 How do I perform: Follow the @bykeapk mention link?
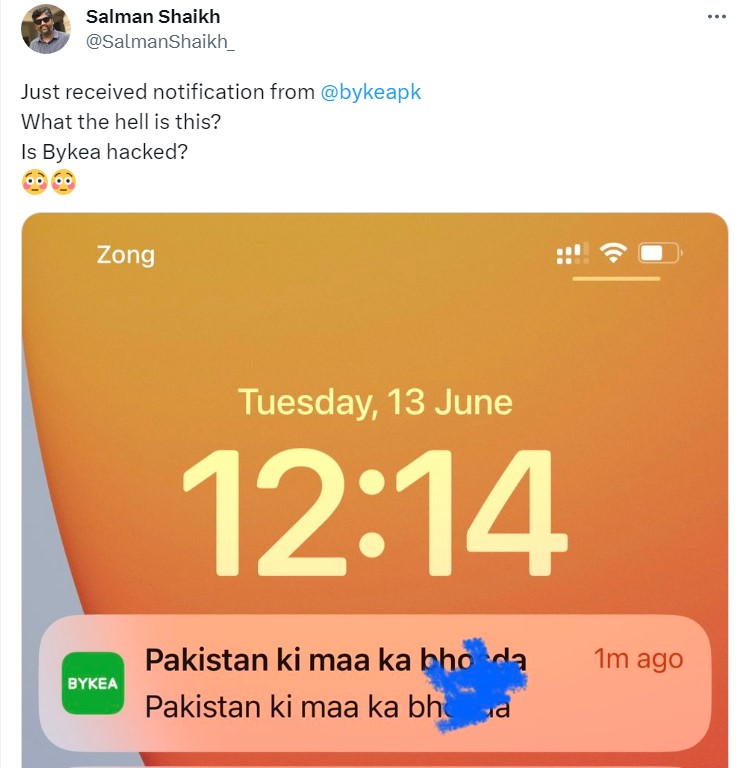tap(371, 92)
